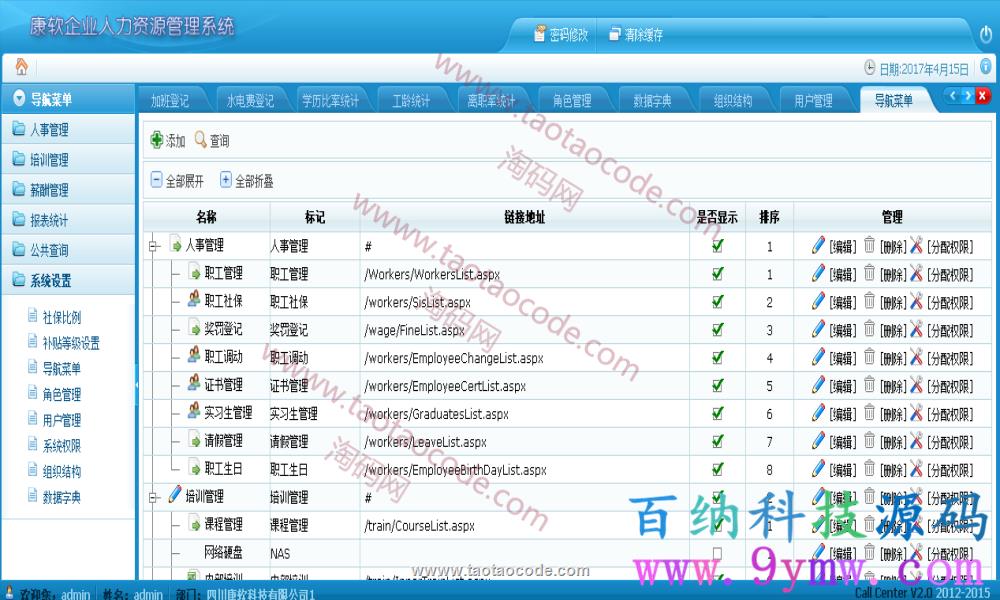Viewport: 1000px width, 600px height.
Task: Click 清除缓存 clear cache button
Action: [x=635, y=35]
